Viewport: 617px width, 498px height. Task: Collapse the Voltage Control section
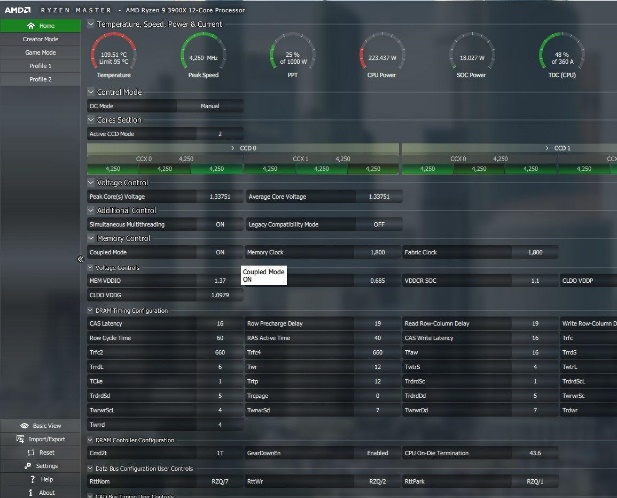[x=91, y=183]
